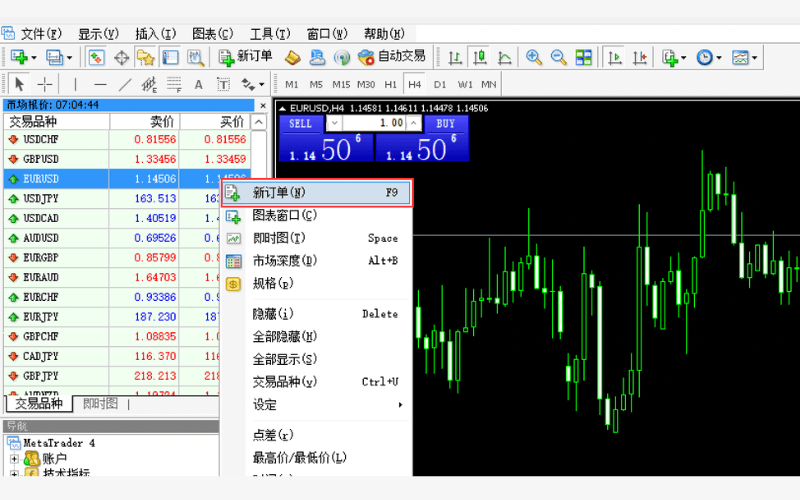The width and height of the screenshot is (800, 500).
Task: Toggle the Data Window crosshair-circle icon
Action: (x=121, y=58)
